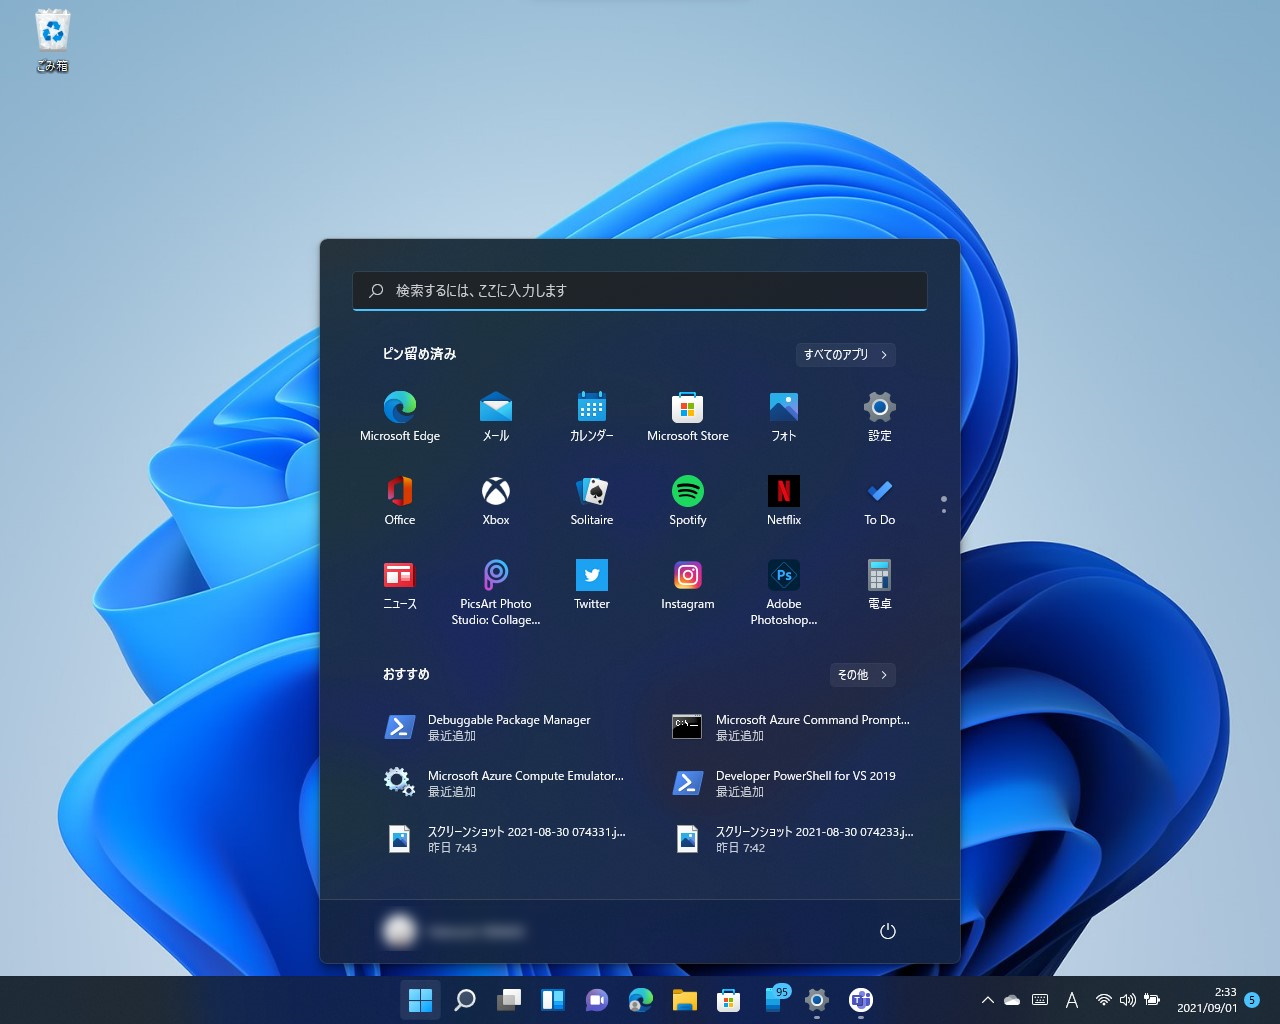The image size is (1280, 1024).
Task: Open the Microsoft Edge pinned app
Action: tap(399, 415)
